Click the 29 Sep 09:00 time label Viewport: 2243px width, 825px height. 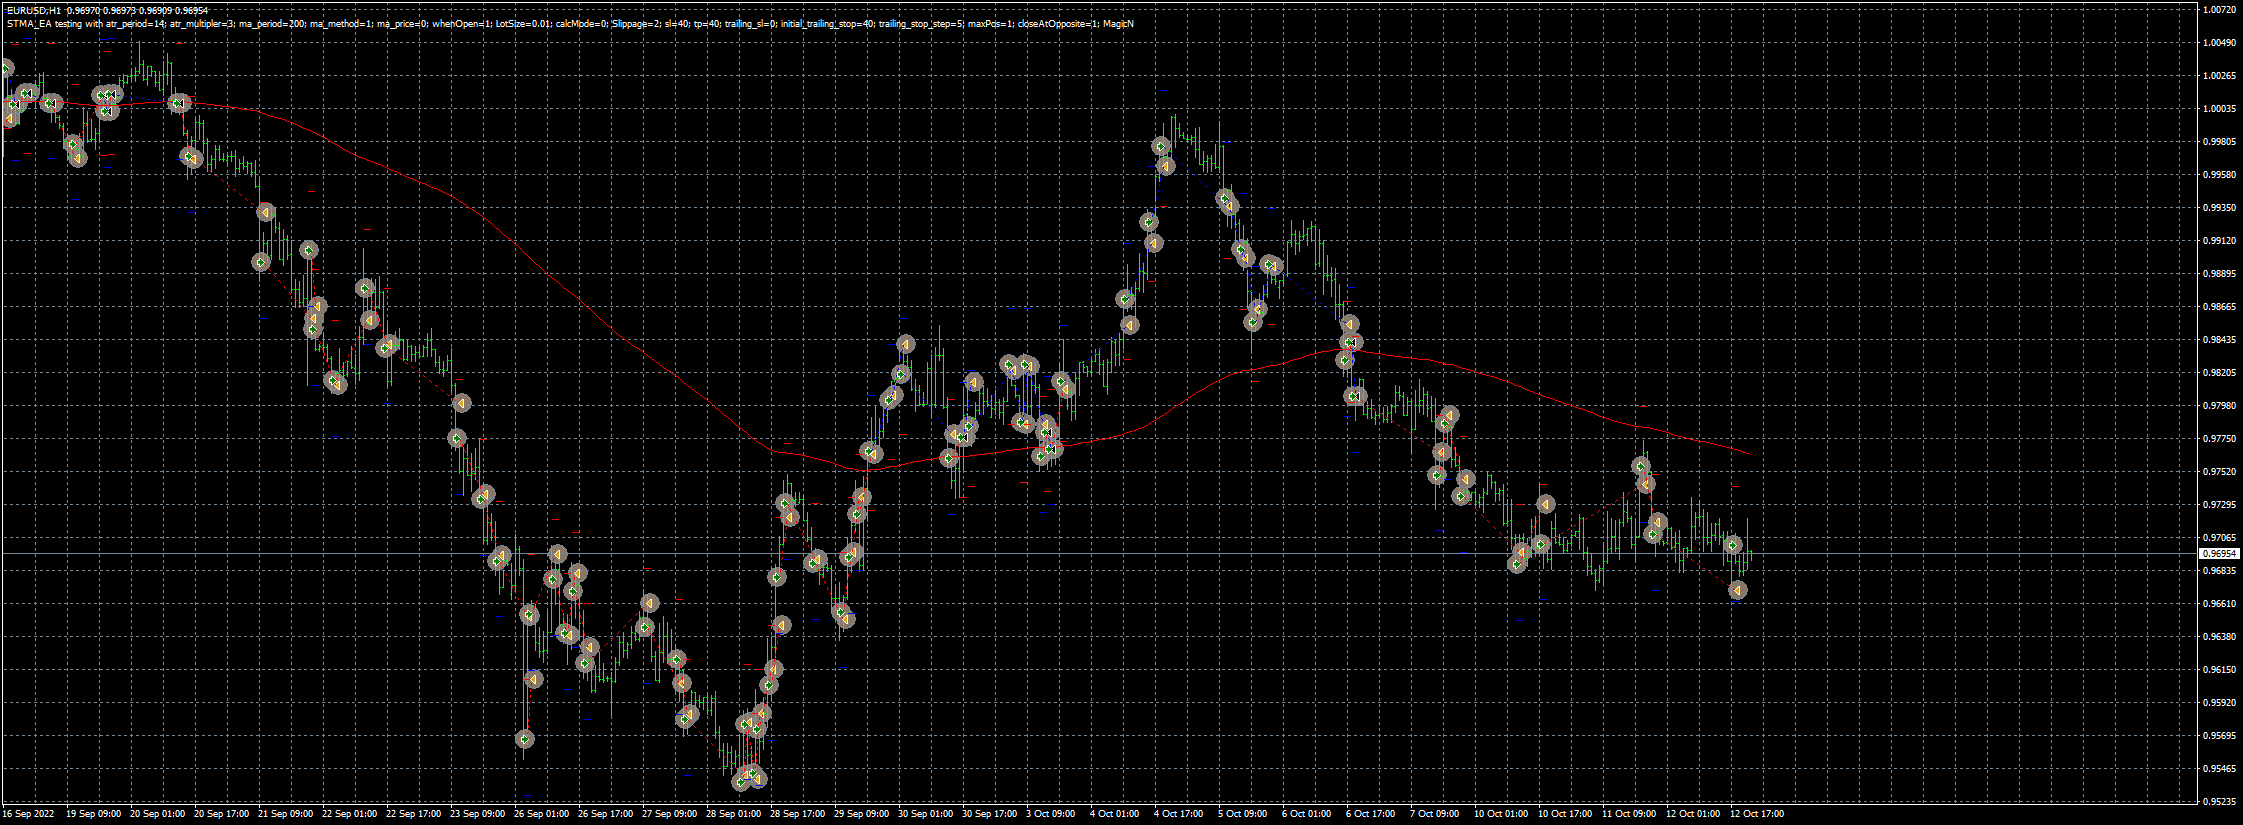(861, 814)
